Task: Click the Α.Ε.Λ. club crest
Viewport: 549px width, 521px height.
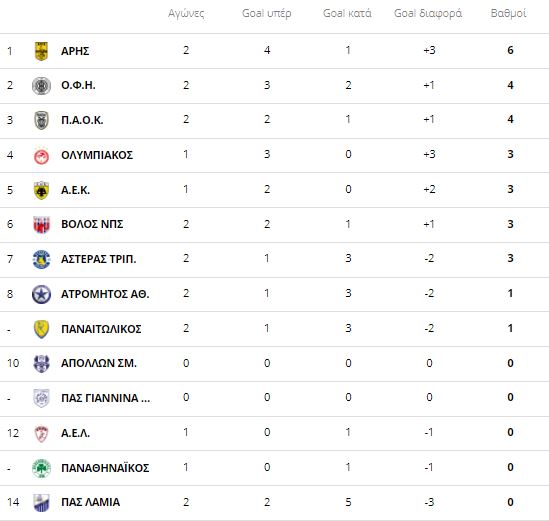Action: point(41,433)
